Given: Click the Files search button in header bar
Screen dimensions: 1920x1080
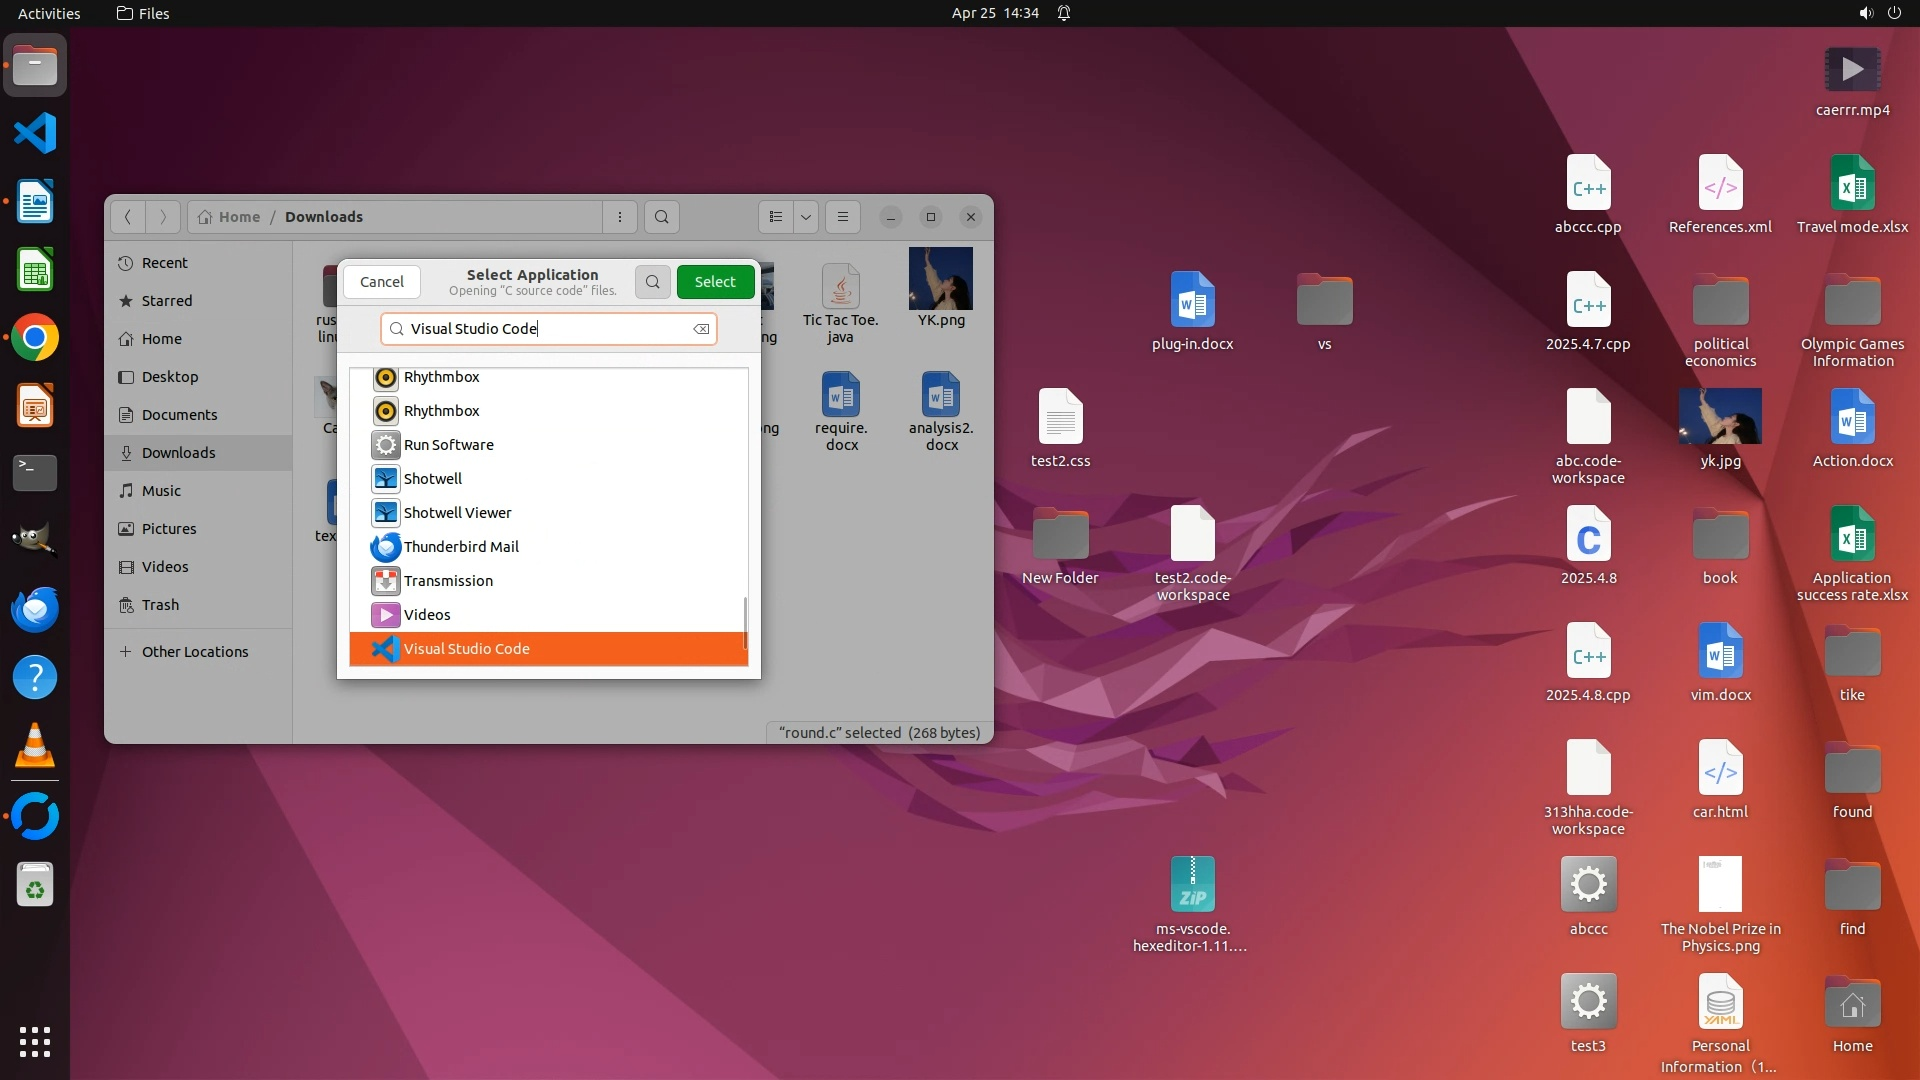Looking at the screenshot, I should tap(661, 217).
